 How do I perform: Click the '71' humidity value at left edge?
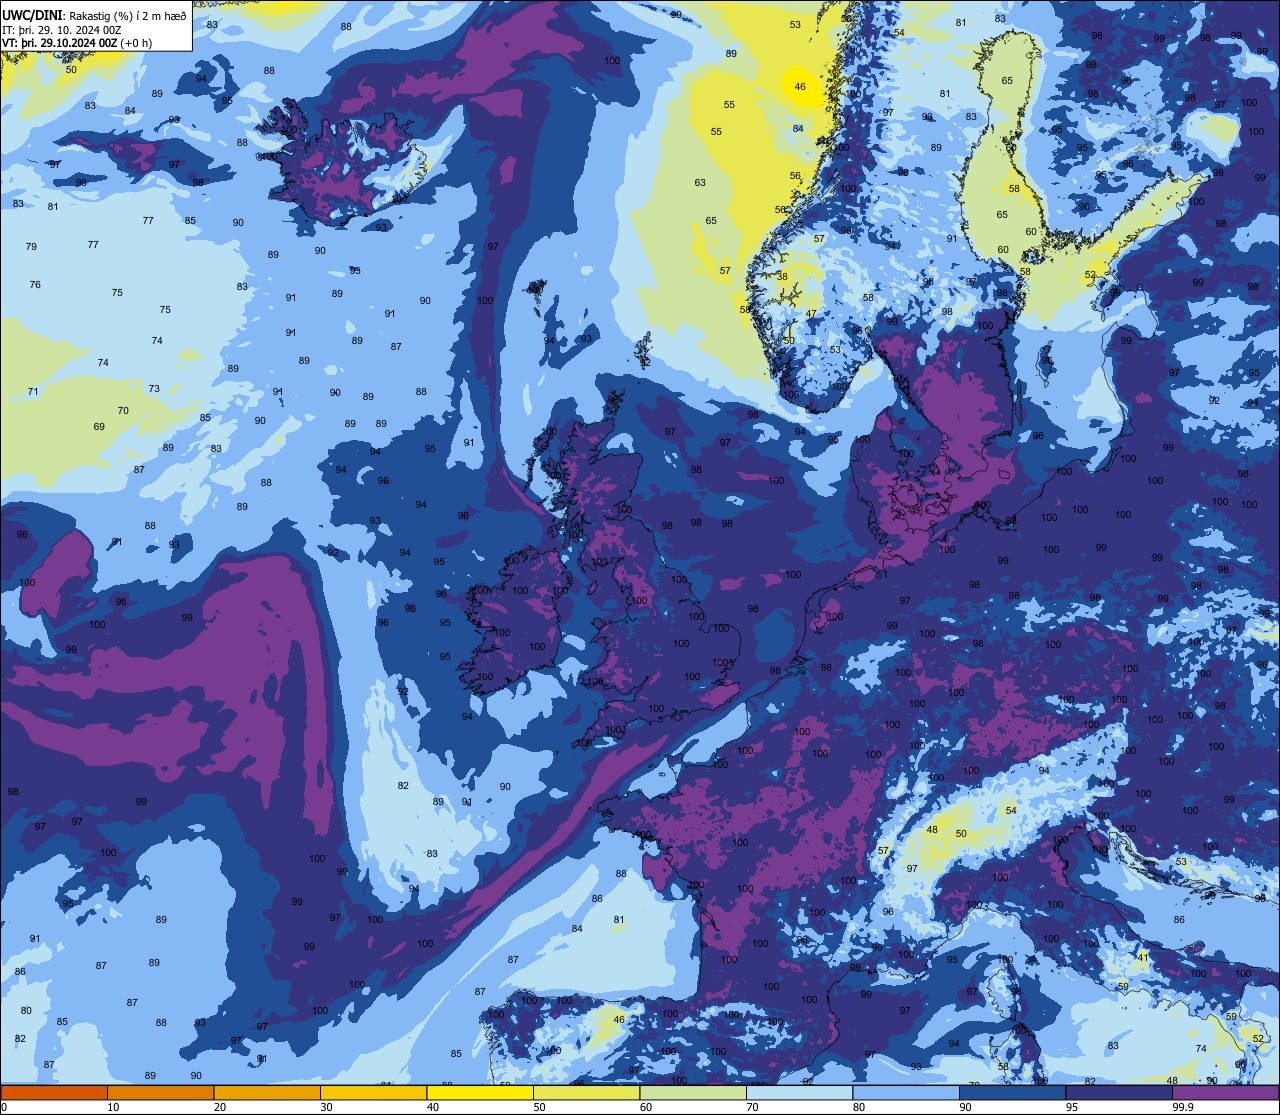pos(33,391)
